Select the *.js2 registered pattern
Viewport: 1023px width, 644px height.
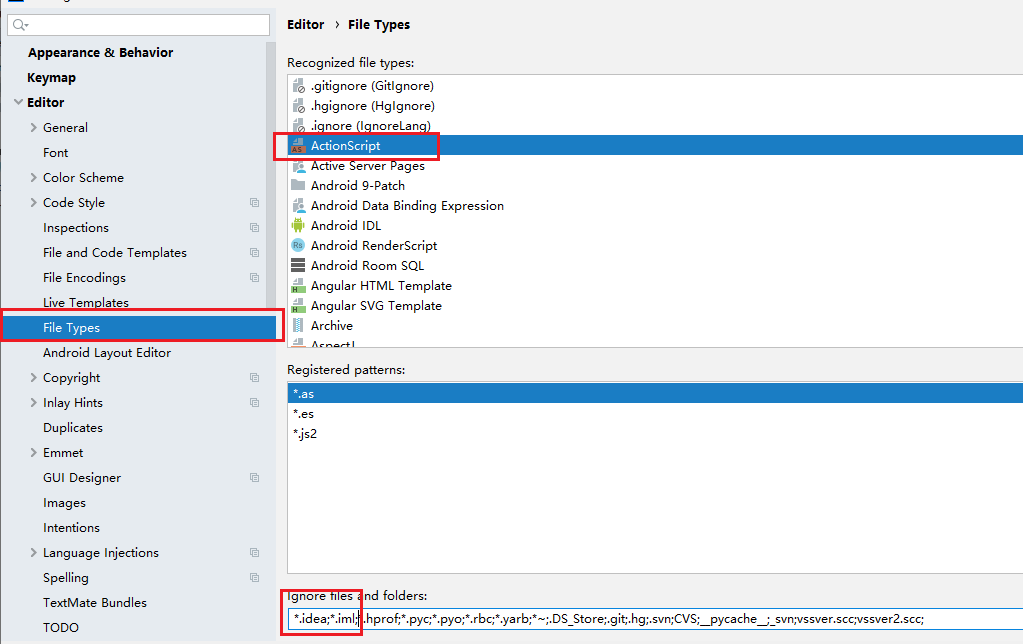[x=655, y=433]
